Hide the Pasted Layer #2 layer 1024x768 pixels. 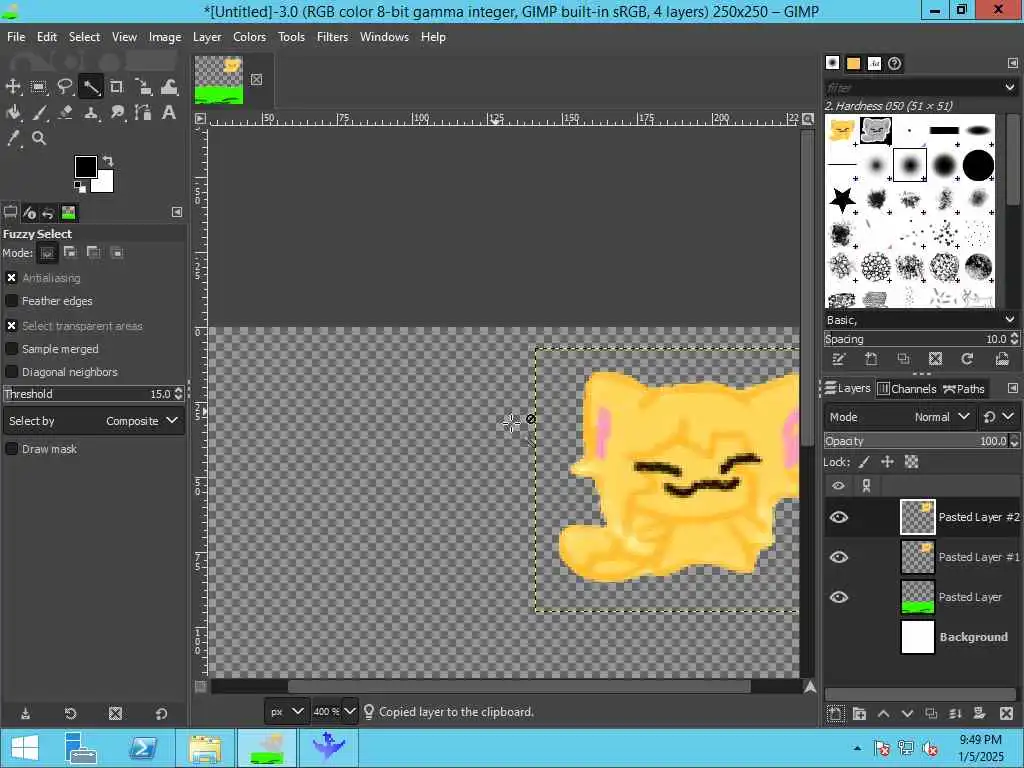[x=839, y=517]
